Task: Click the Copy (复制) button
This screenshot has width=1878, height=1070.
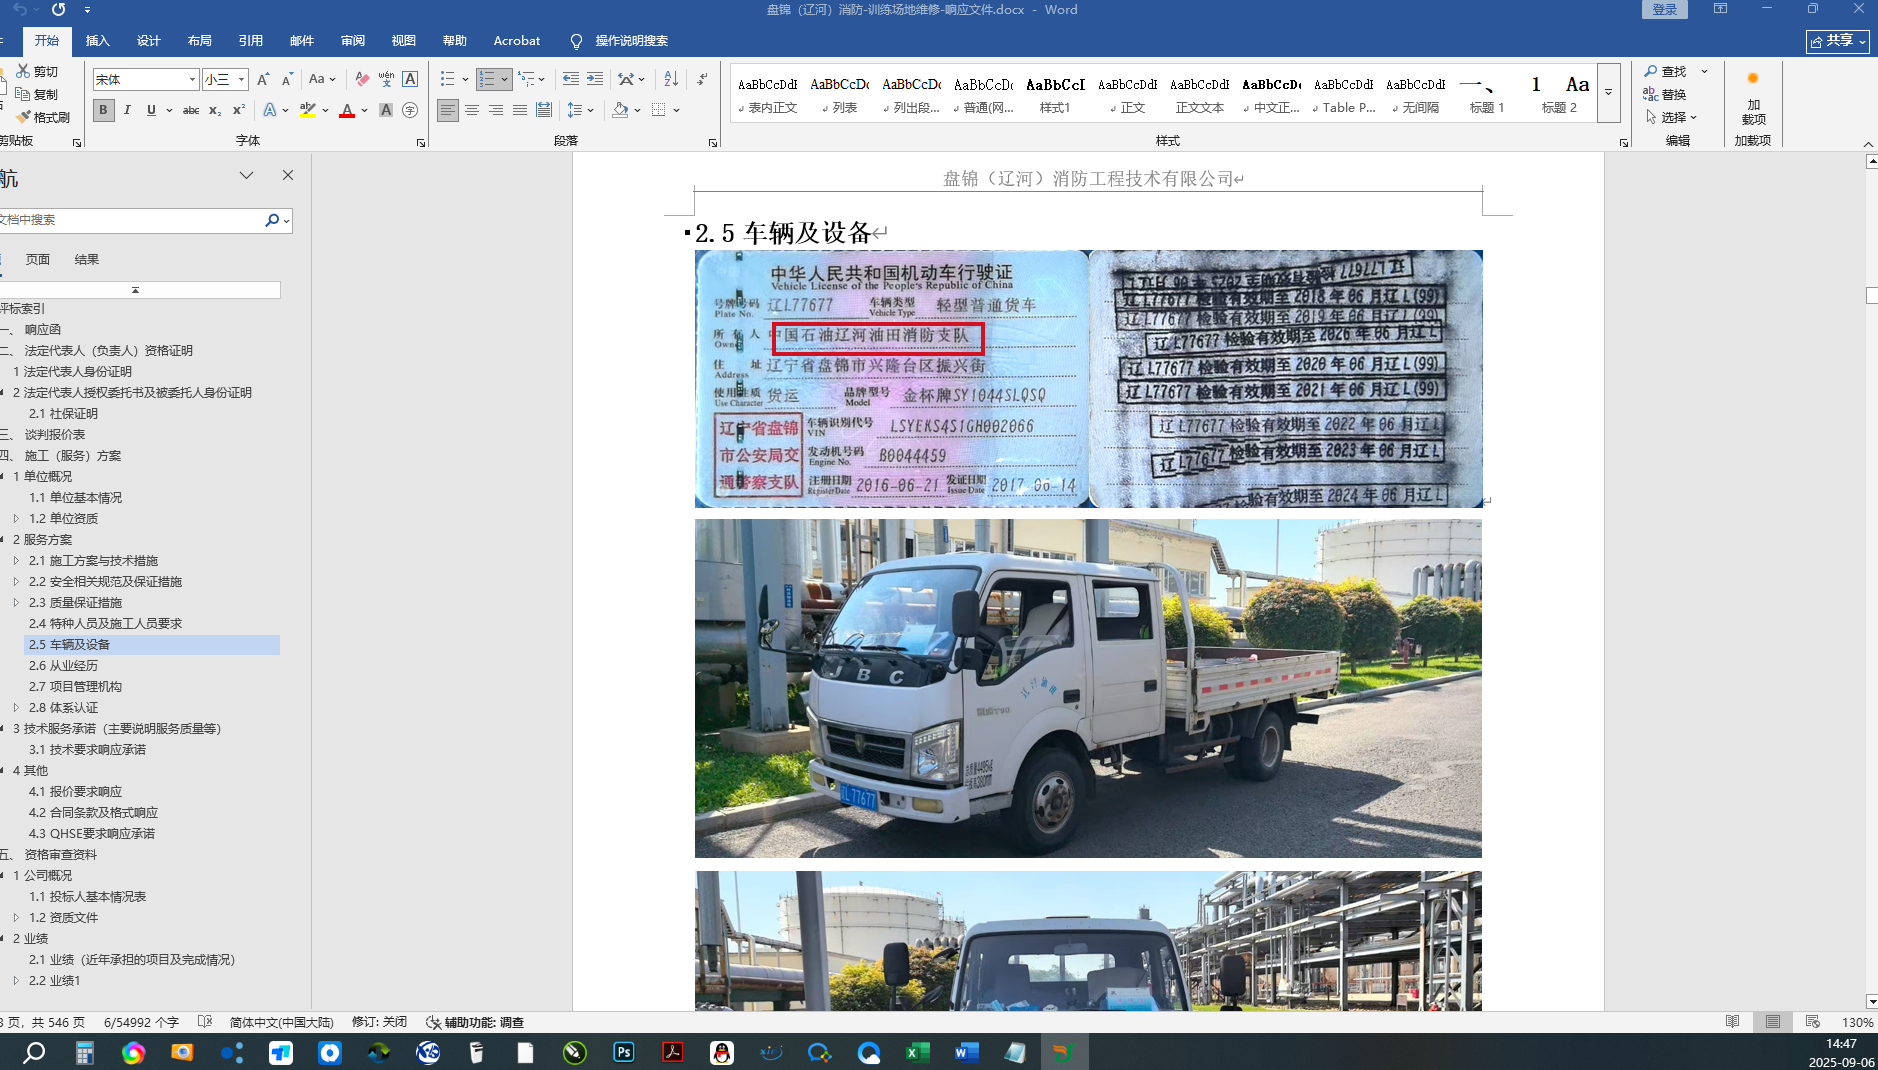Action: click(38, 94)
